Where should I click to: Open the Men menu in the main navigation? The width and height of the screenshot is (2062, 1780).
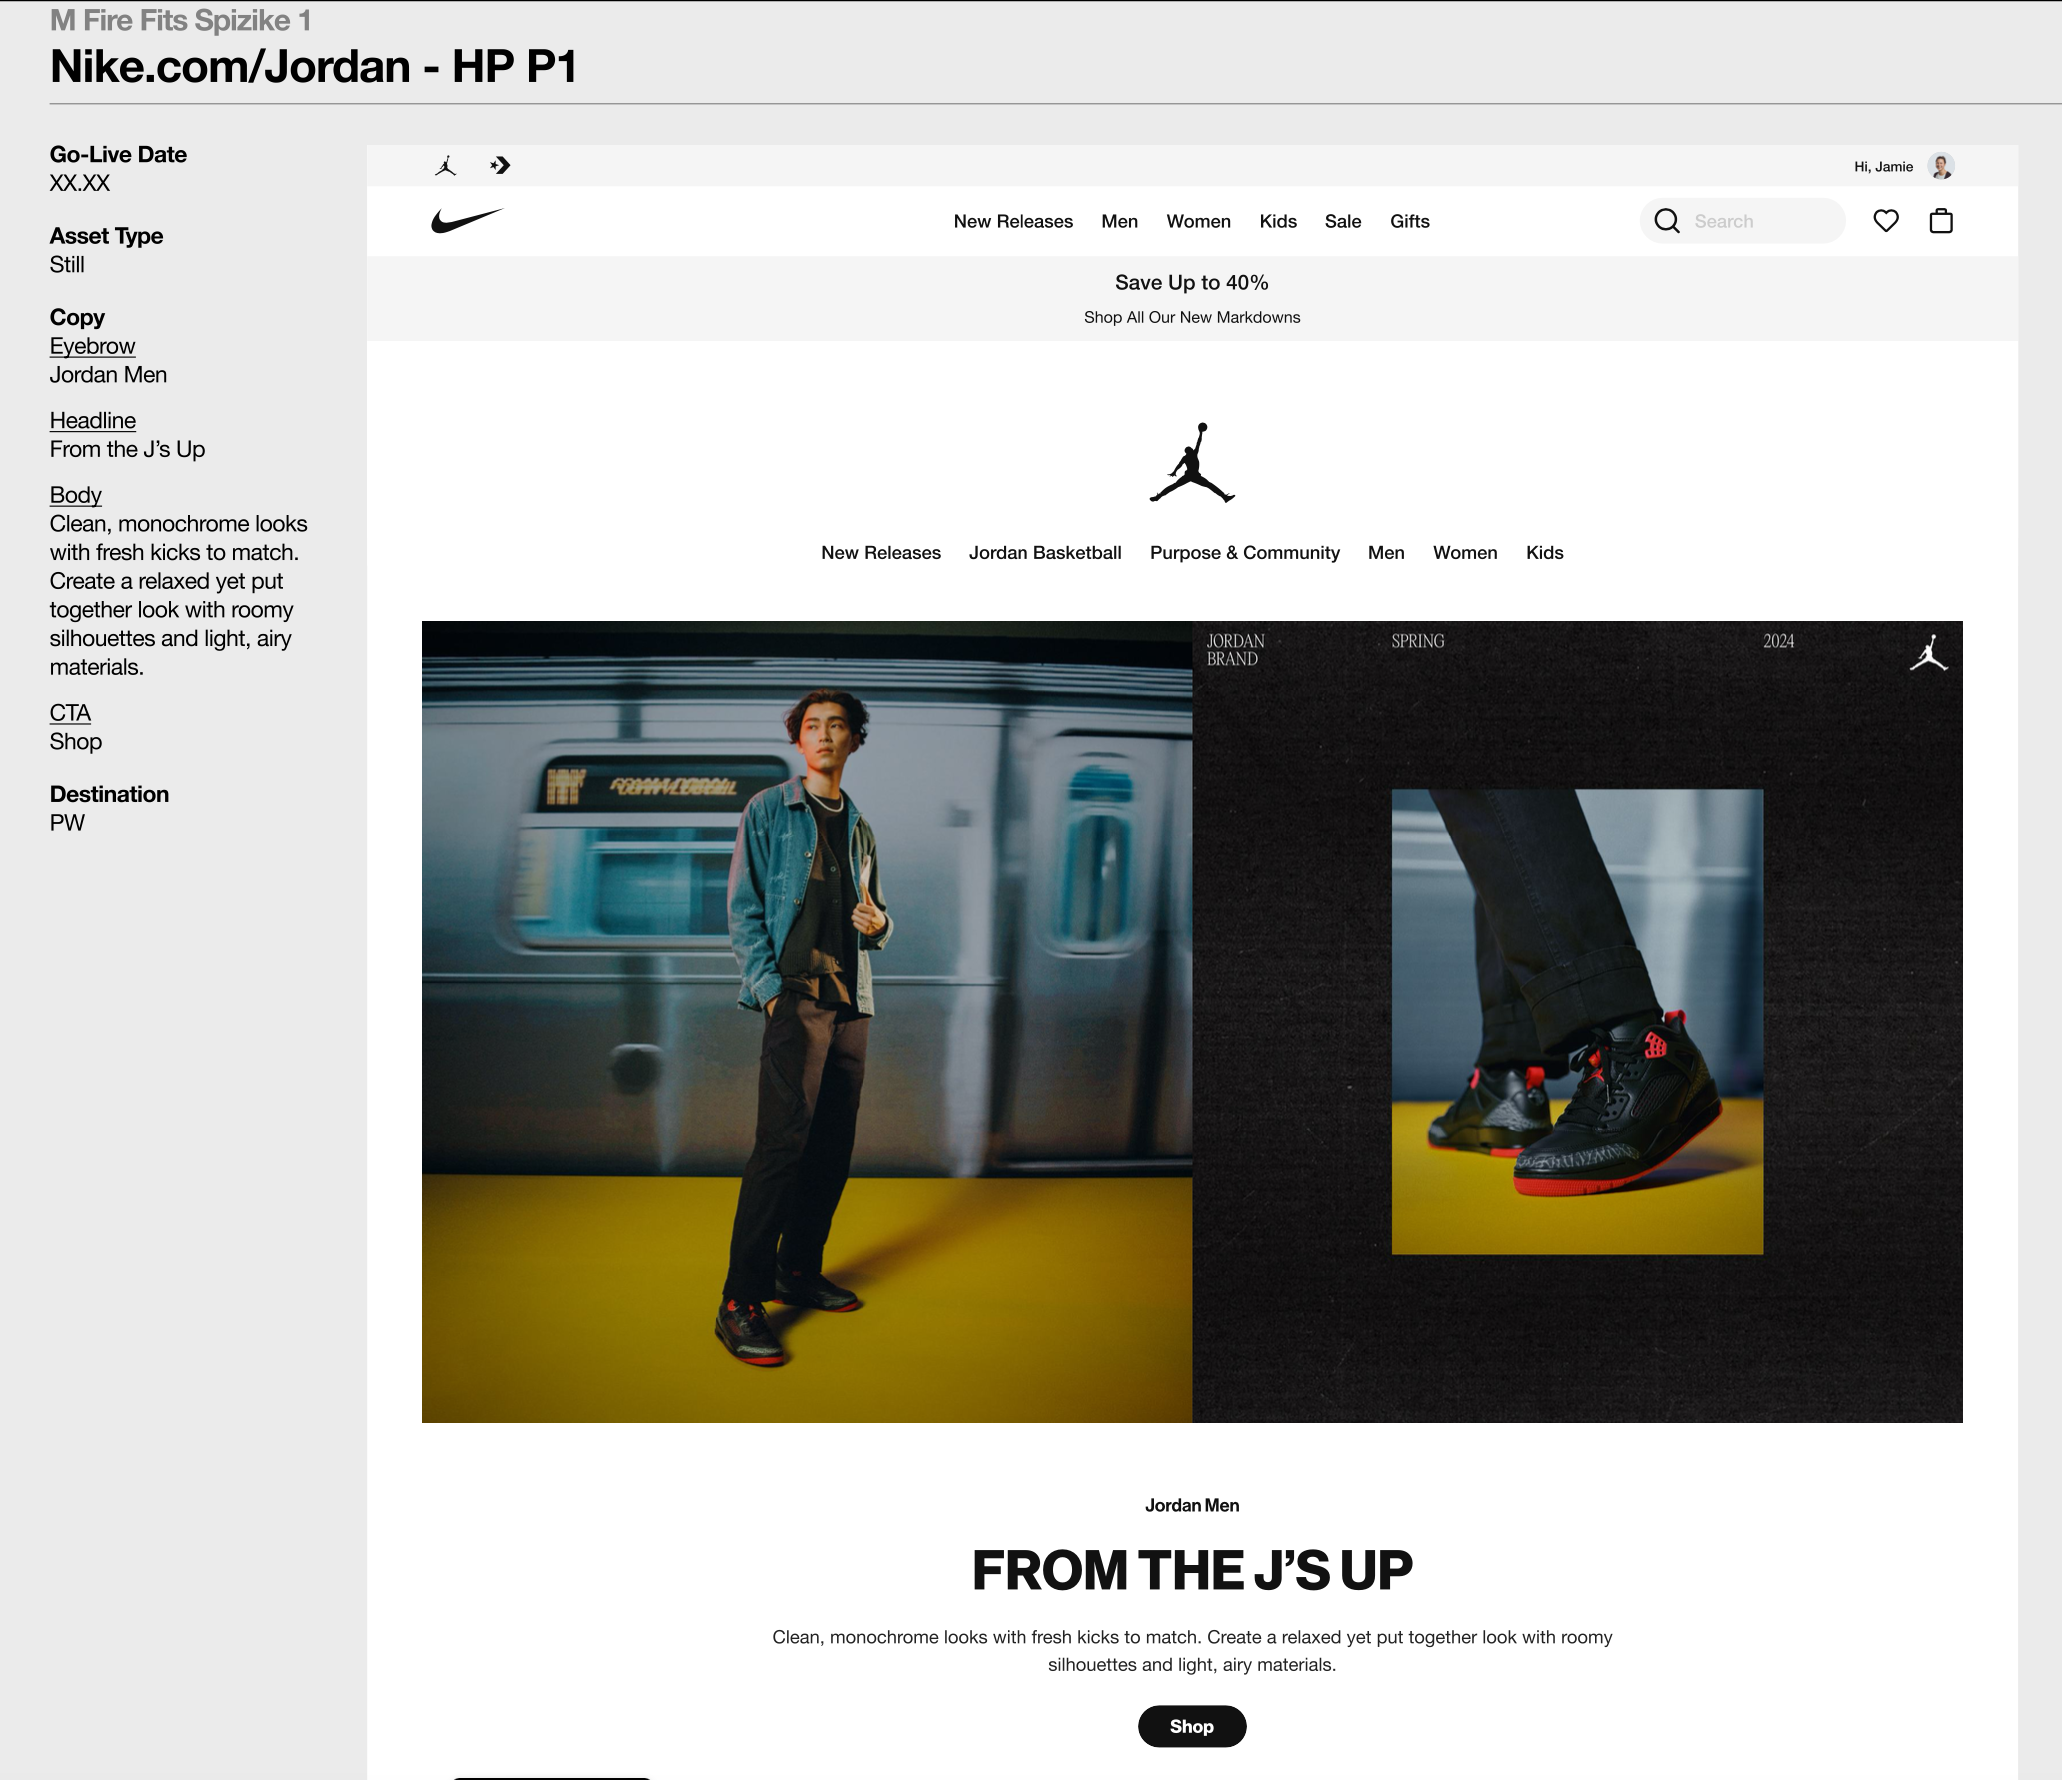click(x=1119, y=222)
